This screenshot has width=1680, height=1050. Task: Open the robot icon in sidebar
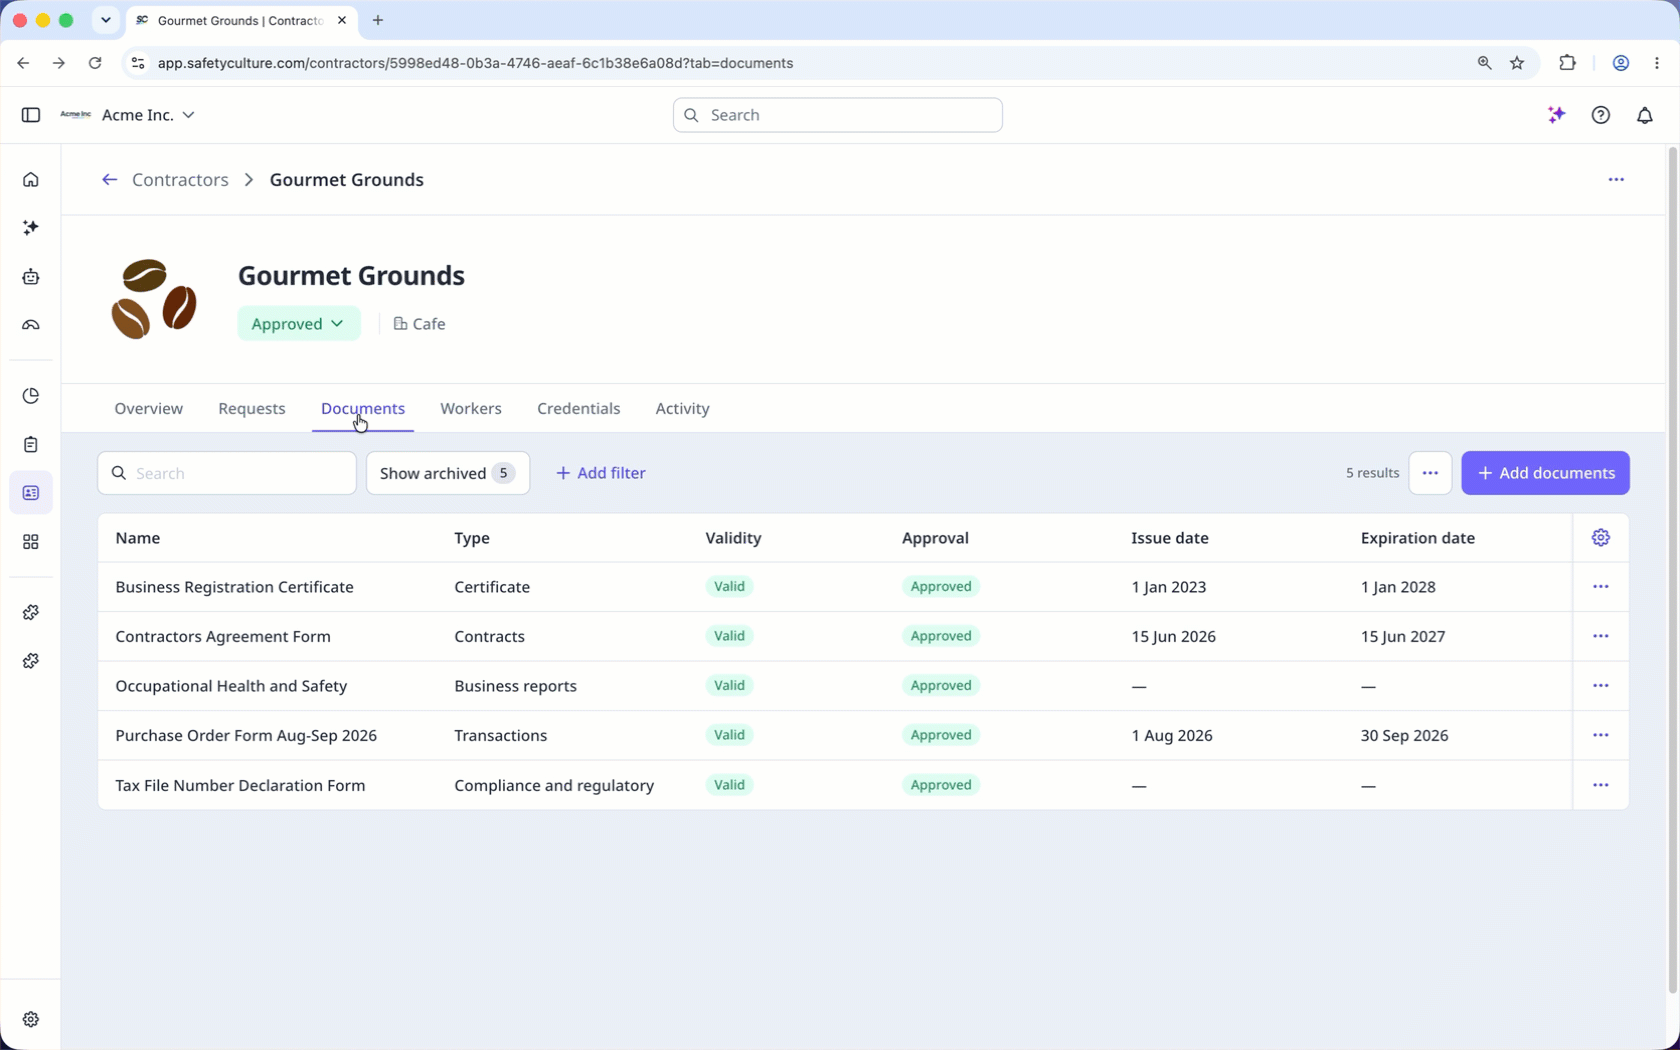pyautogui.click(x=31, y=277)
